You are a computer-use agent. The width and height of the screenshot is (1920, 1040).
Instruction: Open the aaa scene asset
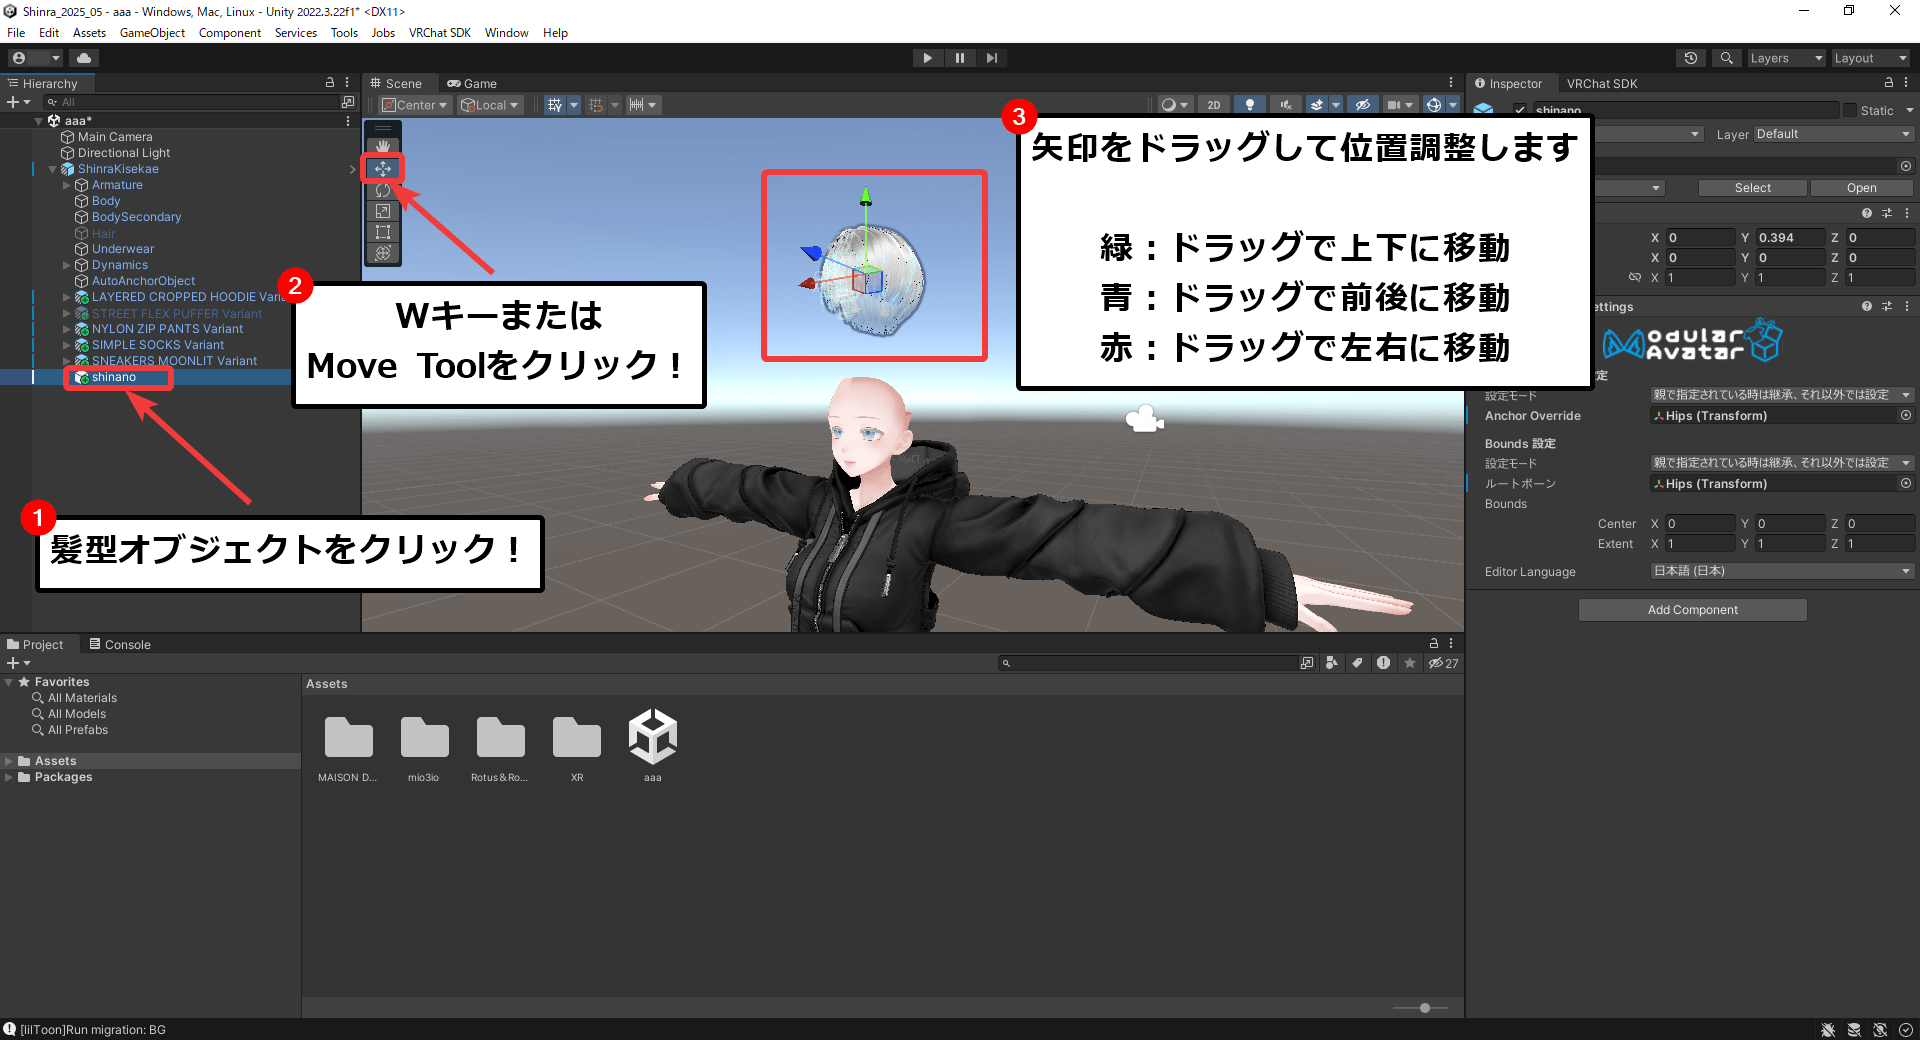point(653,746)
